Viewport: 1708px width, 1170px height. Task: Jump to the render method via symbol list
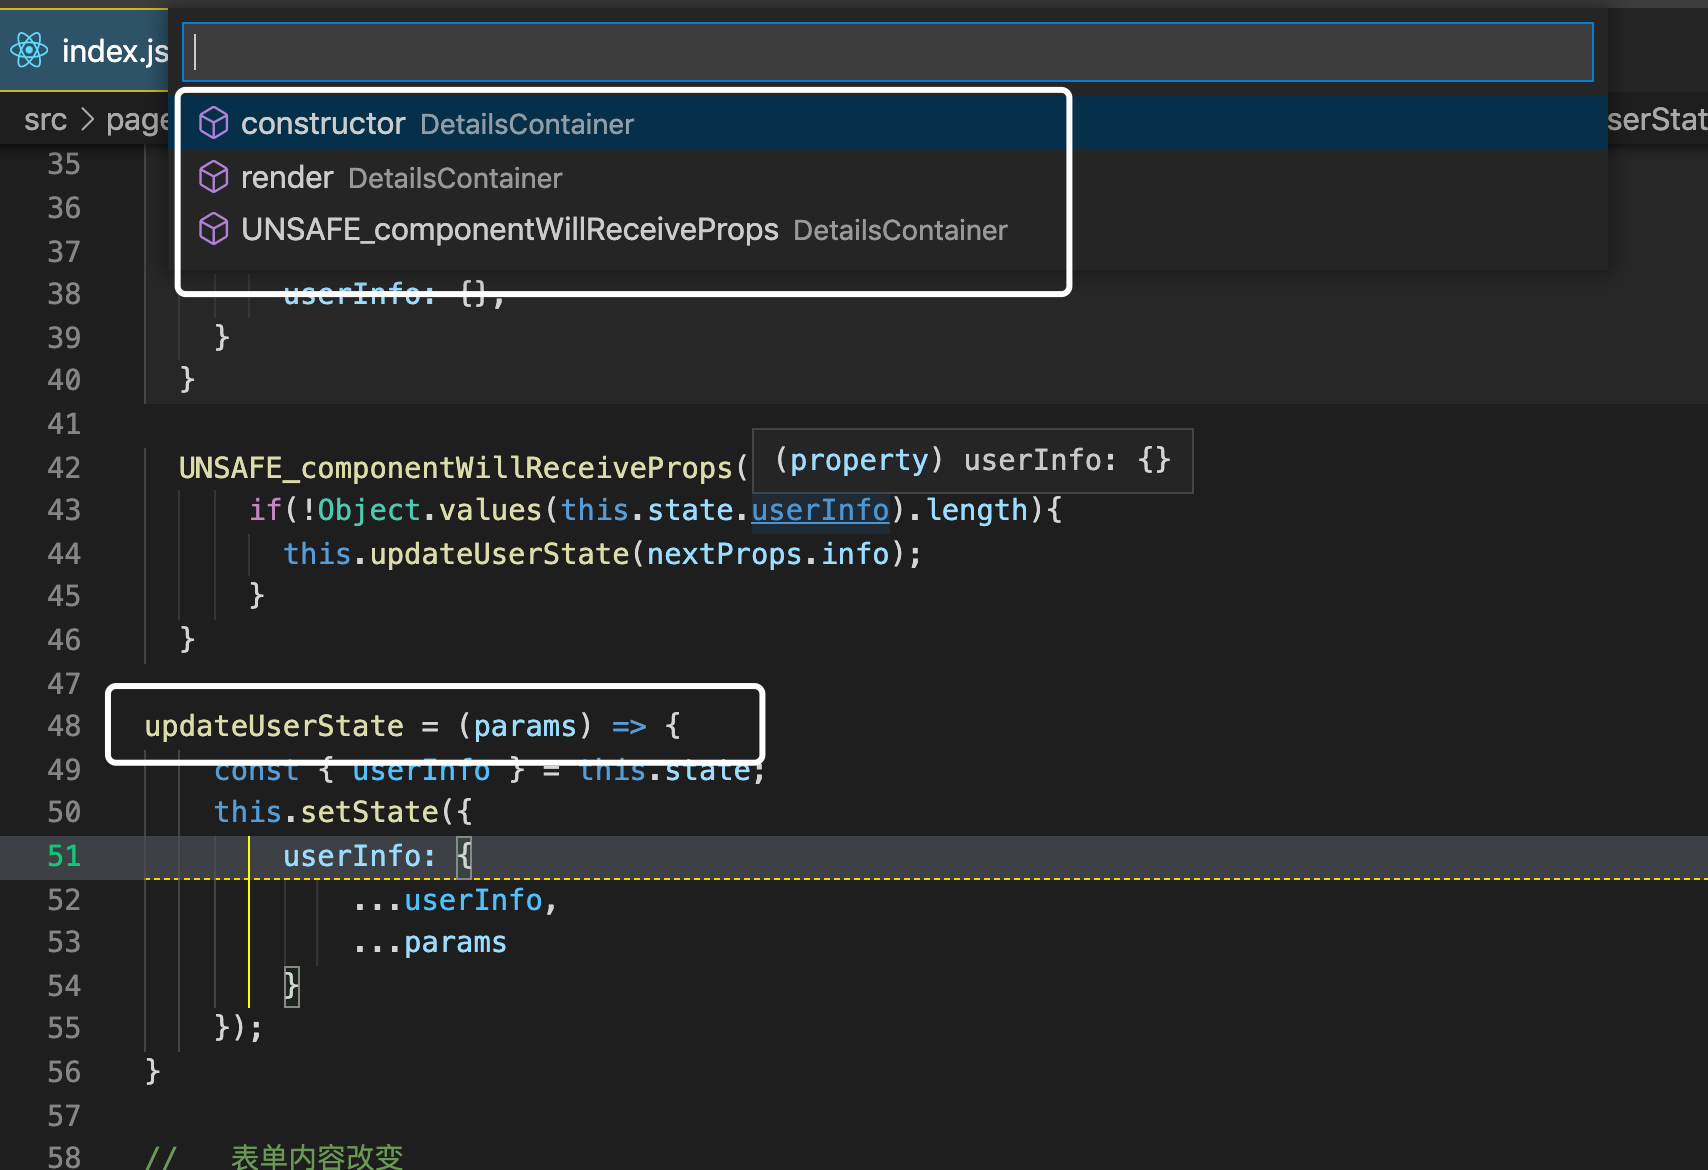coord(287,176)
